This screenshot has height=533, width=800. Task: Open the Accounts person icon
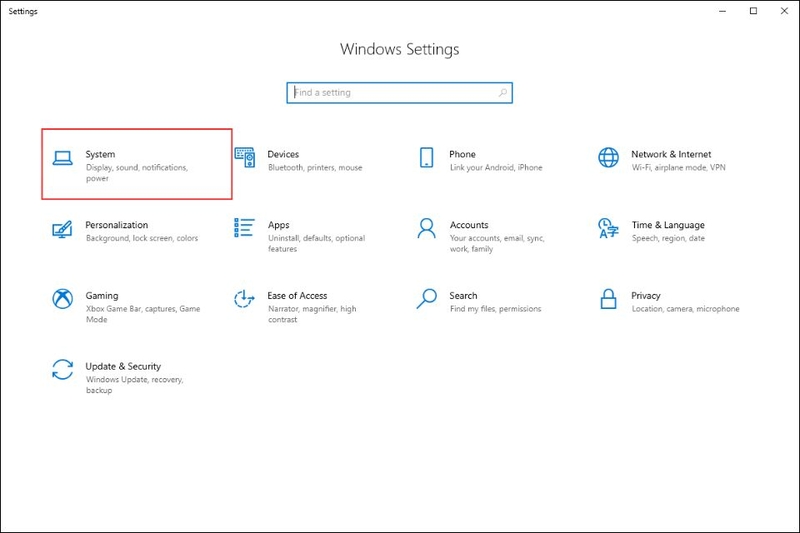pyautogui.click(x=427, y=229)
